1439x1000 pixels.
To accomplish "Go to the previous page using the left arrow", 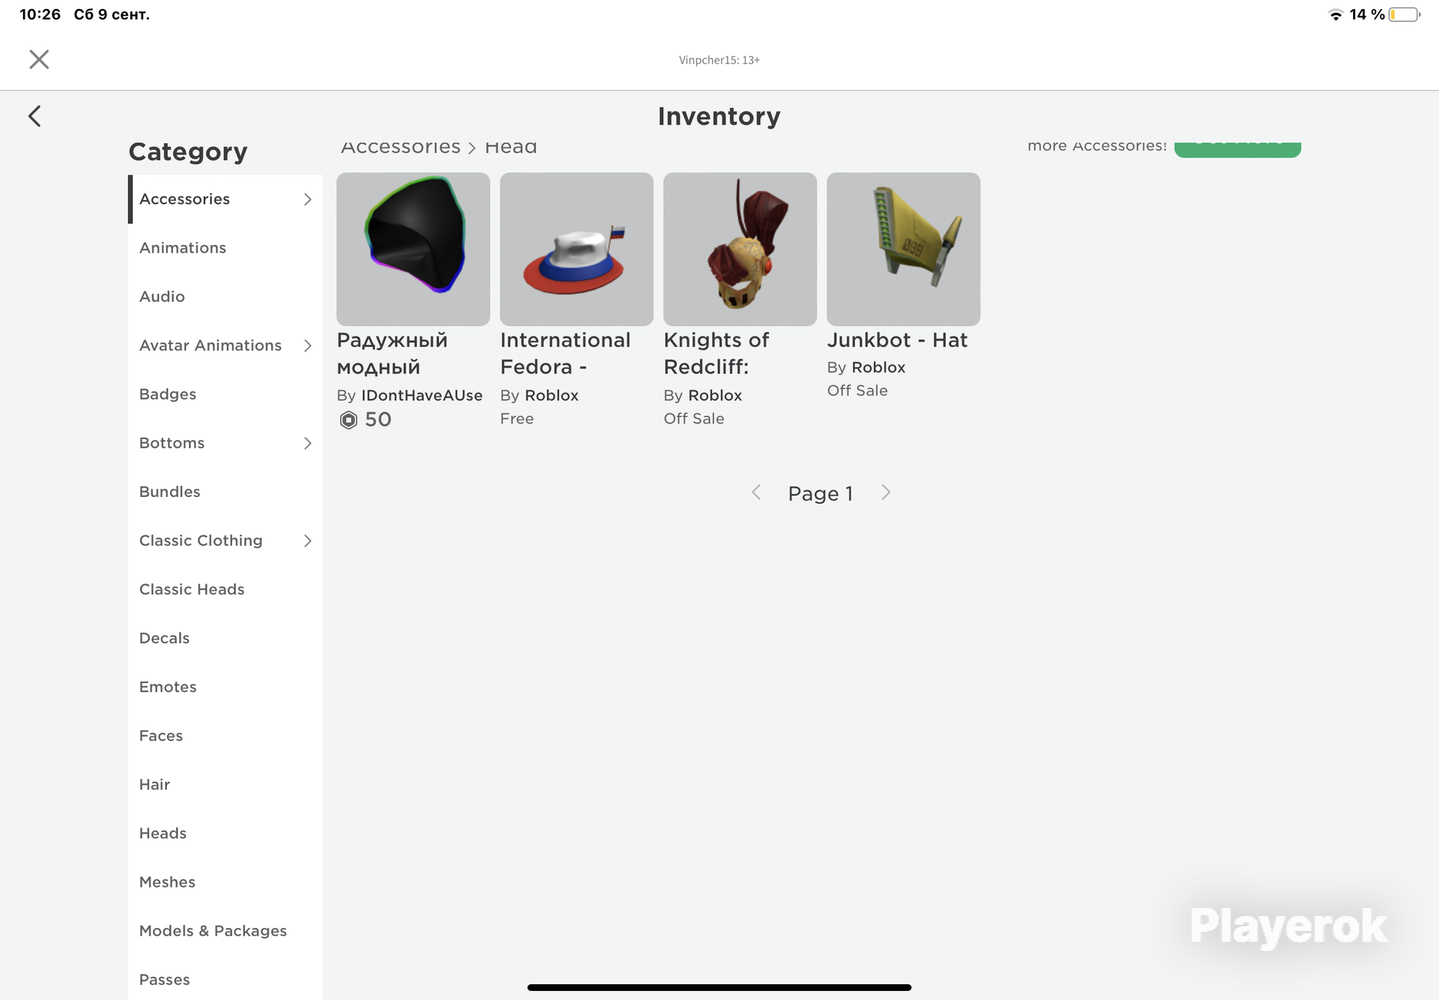I will (756, 492).
